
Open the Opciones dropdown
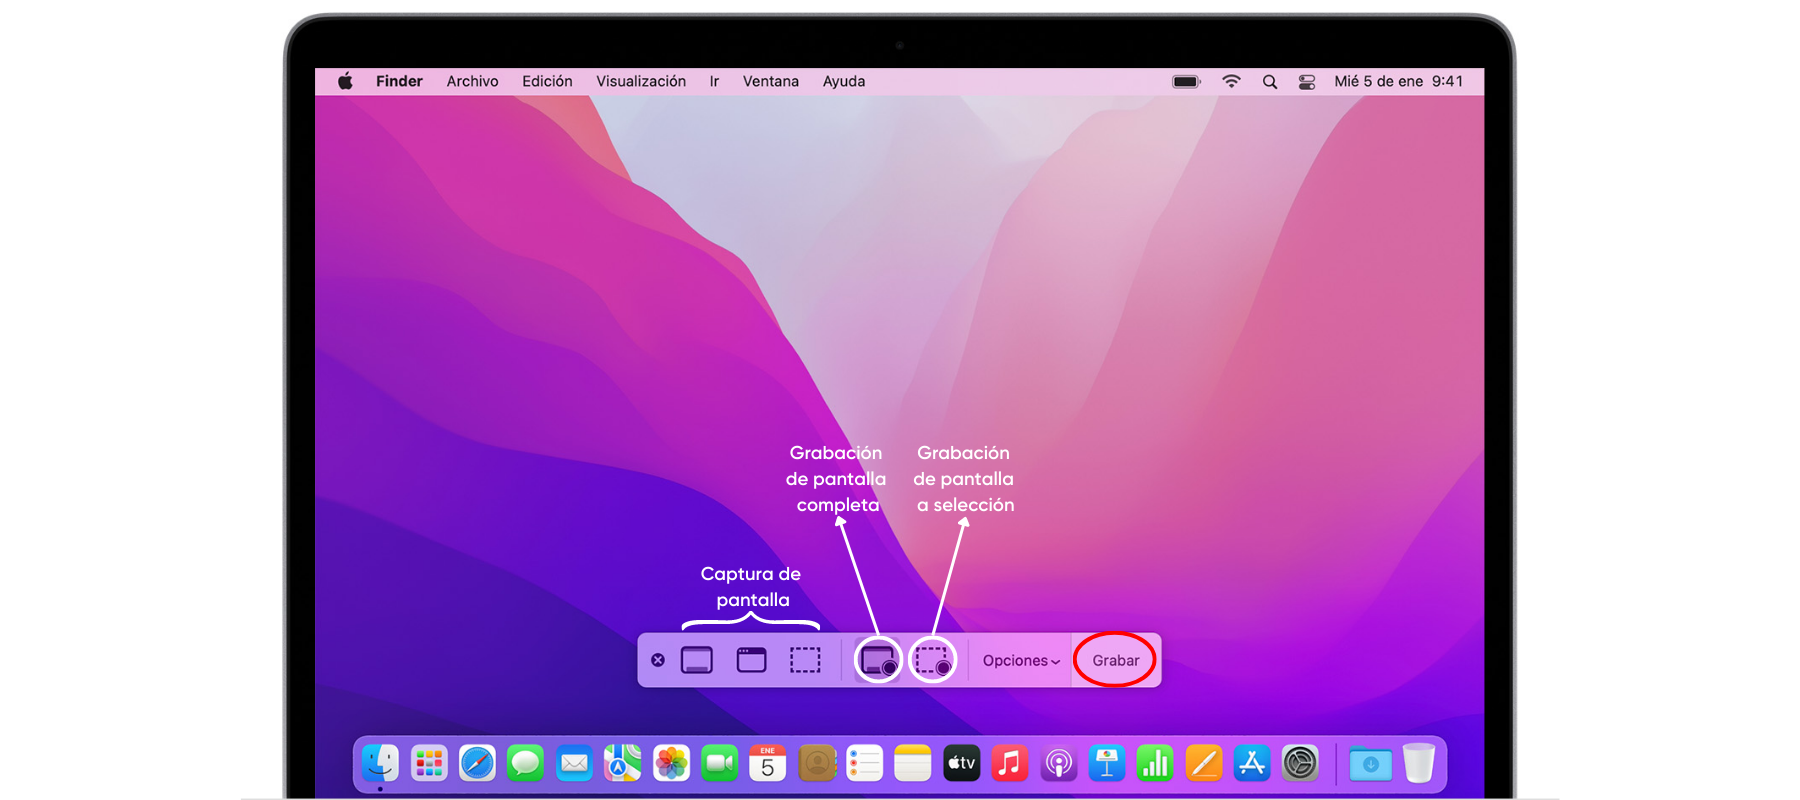[1021, 661]
